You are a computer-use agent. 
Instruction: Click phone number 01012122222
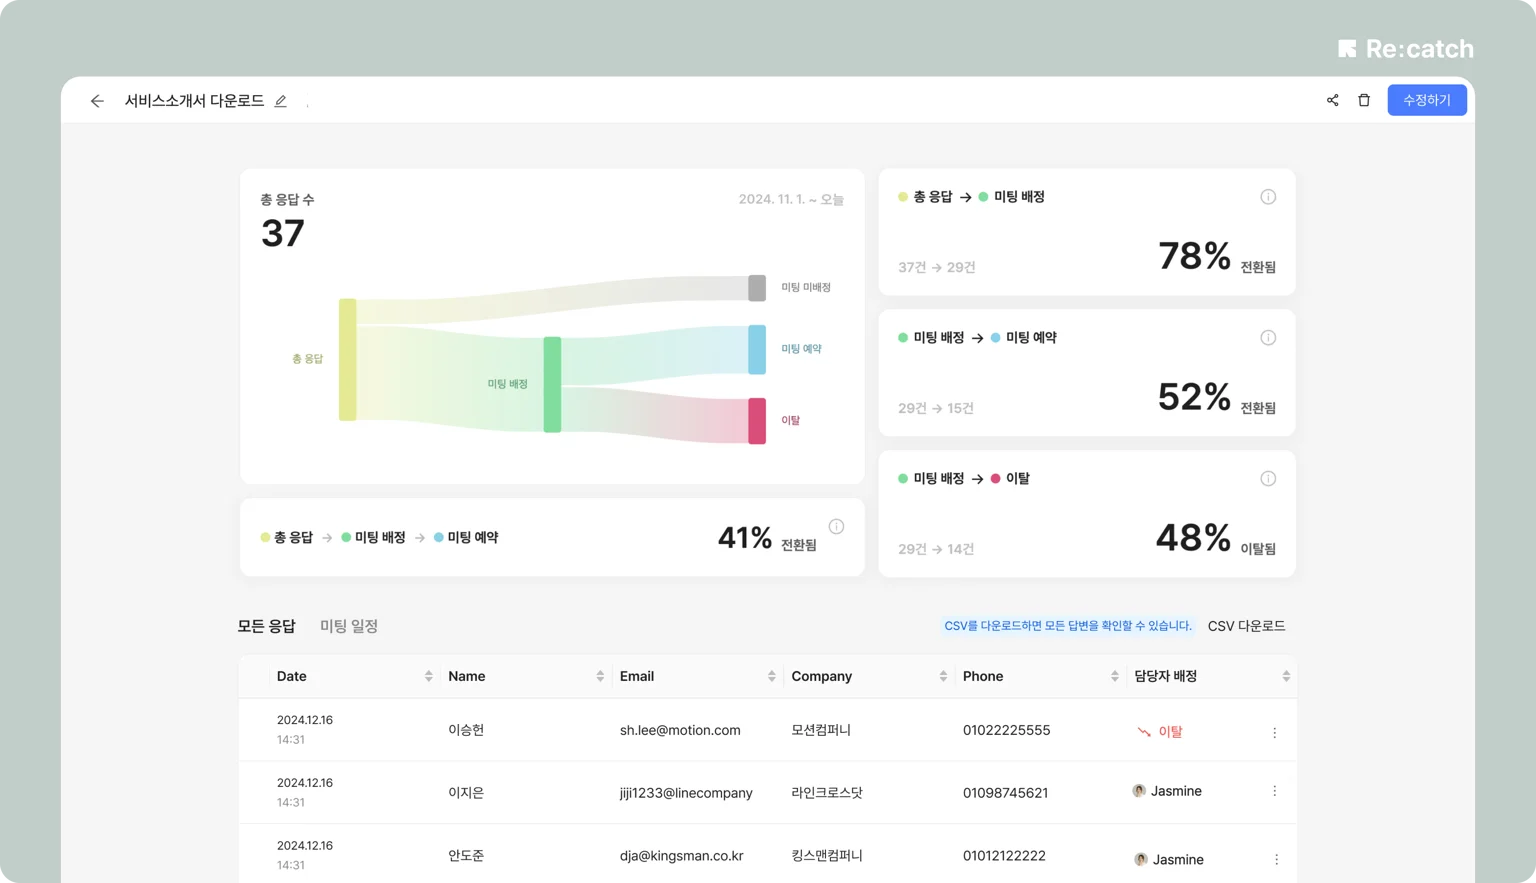pos(1004,856)
